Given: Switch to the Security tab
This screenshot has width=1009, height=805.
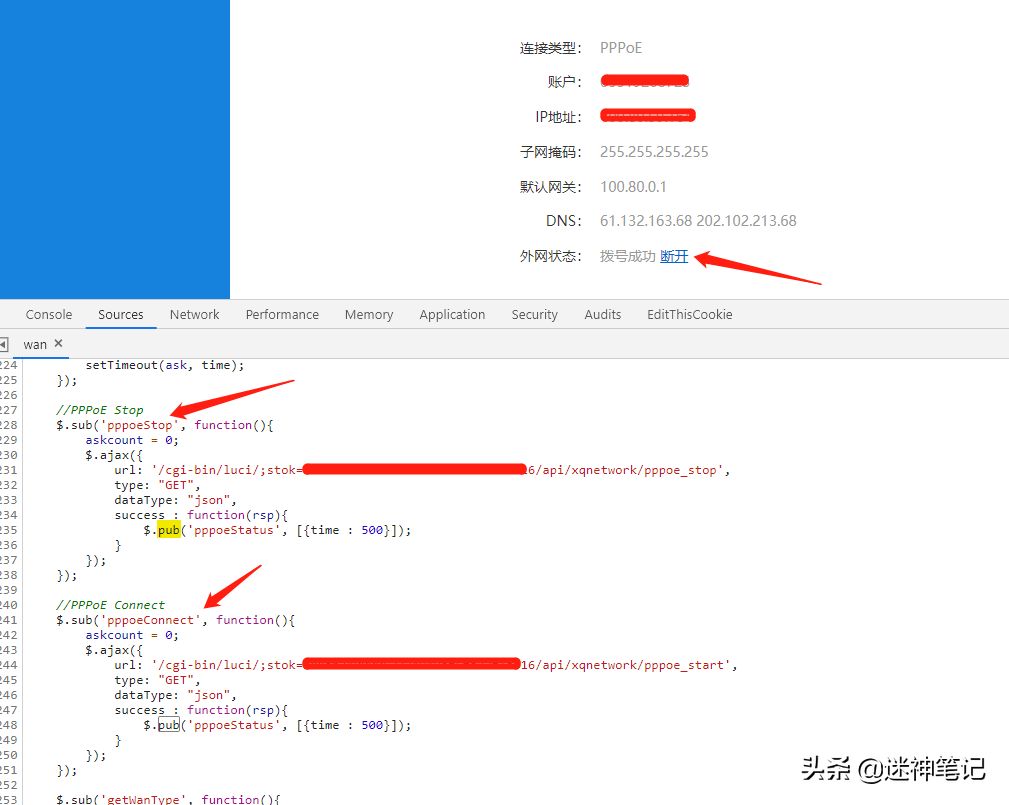Looking at the screenshot, I should 534,315.
